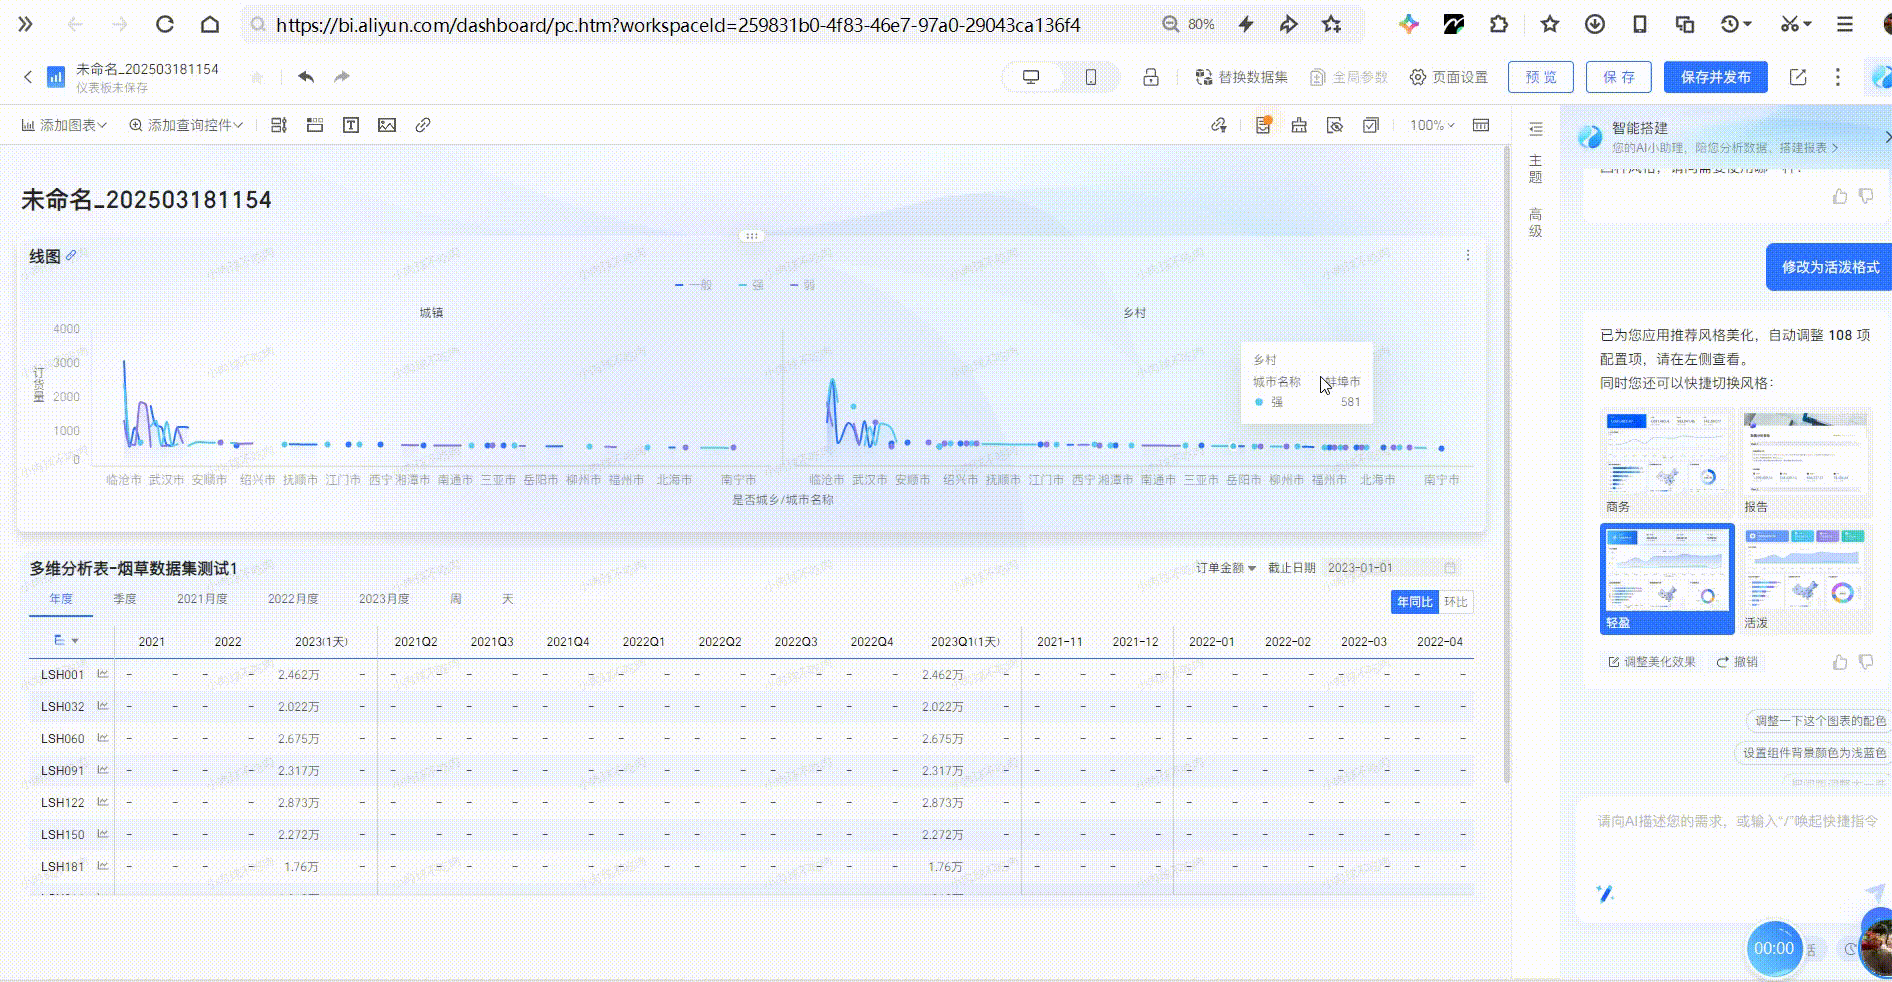Screen dimensions: 1892x982
Task: Toggle the 弱 legend series in line chart
Action: click(x=803, y=285)
